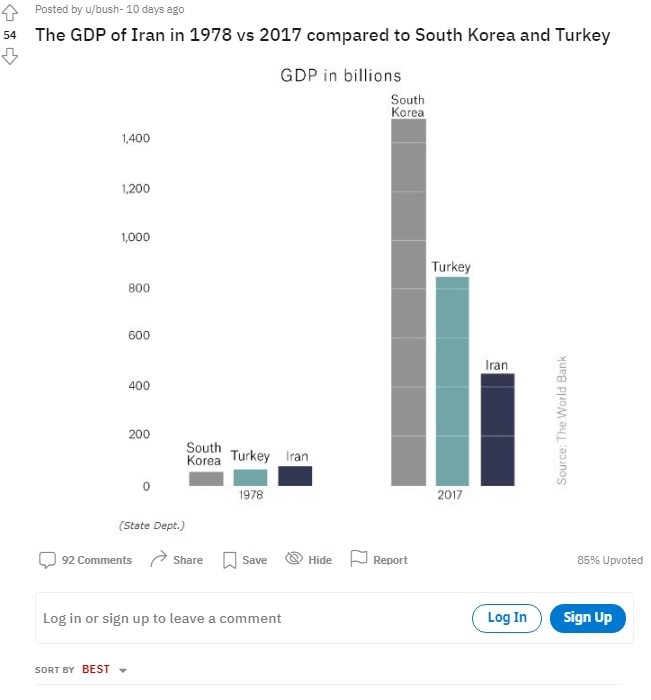Click the Share arrow icon

click(x=158, y=559)
